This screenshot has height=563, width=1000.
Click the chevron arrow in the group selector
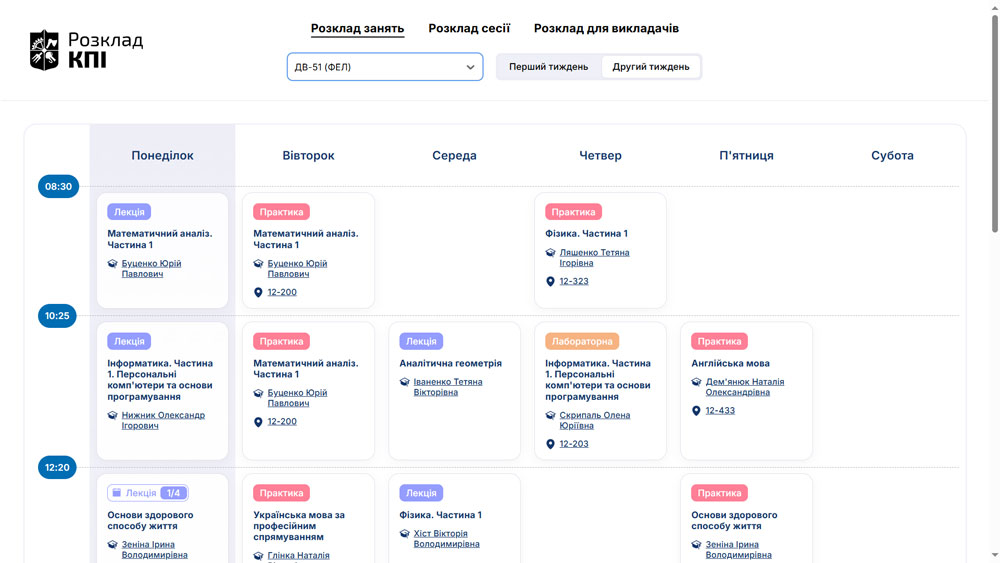coord(470,67)
